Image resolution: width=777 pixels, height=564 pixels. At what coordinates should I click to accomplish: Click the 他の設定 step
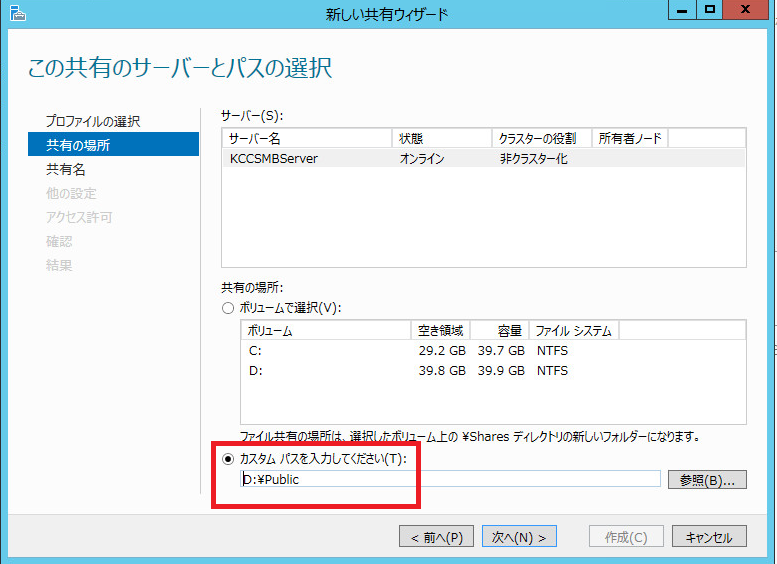point(71,193)
